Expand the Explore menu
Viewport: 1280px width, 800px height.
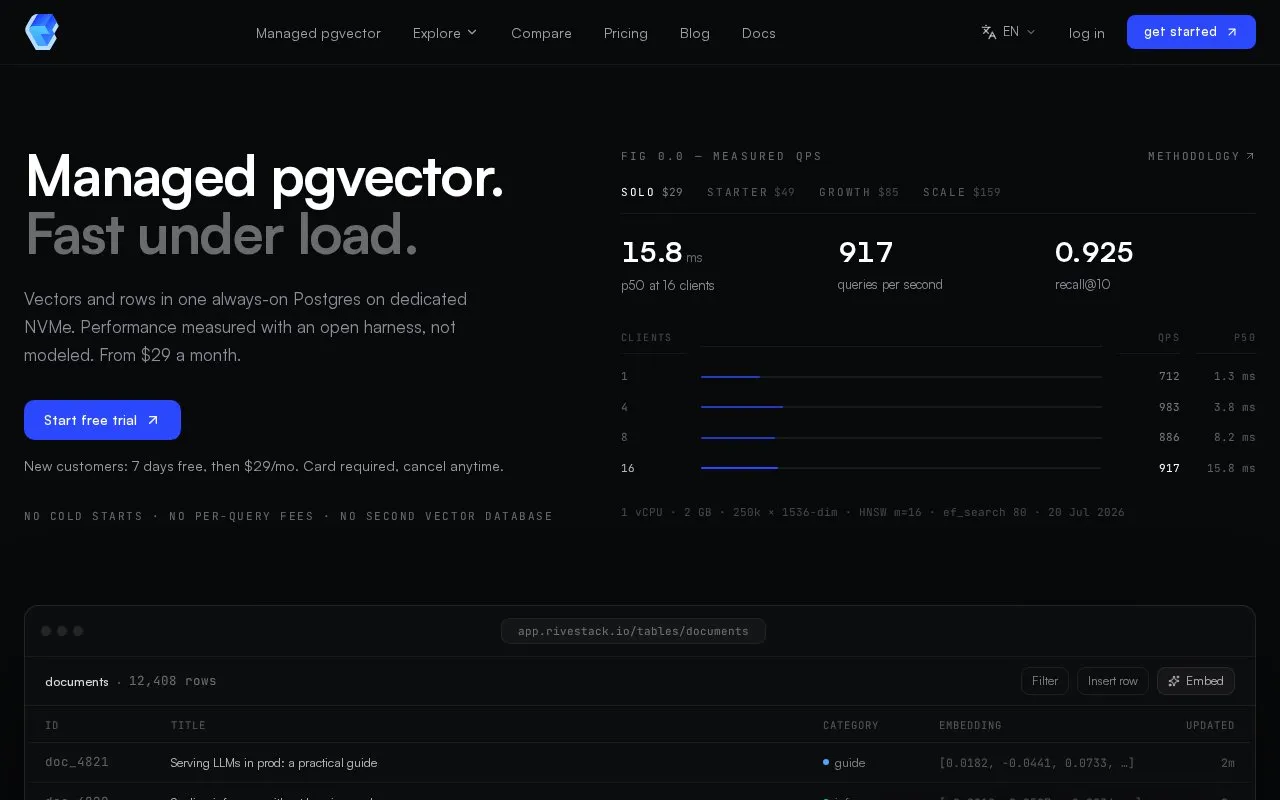445,33
